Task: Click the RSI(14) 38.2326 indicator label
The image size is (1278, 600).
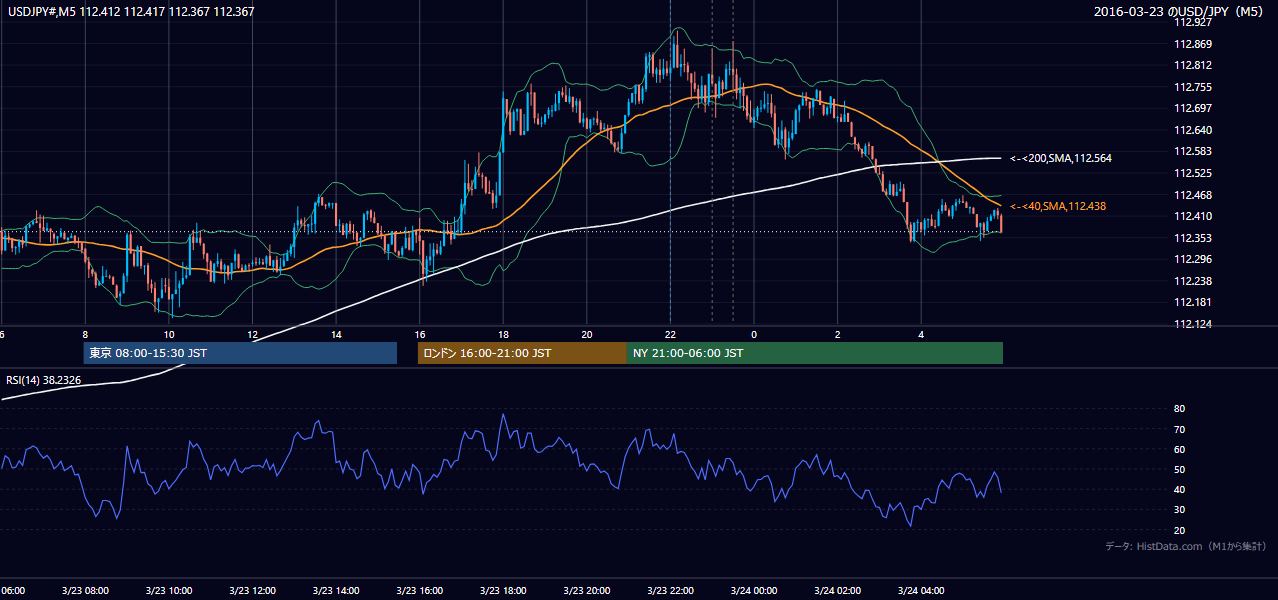Action: [44, 379]
